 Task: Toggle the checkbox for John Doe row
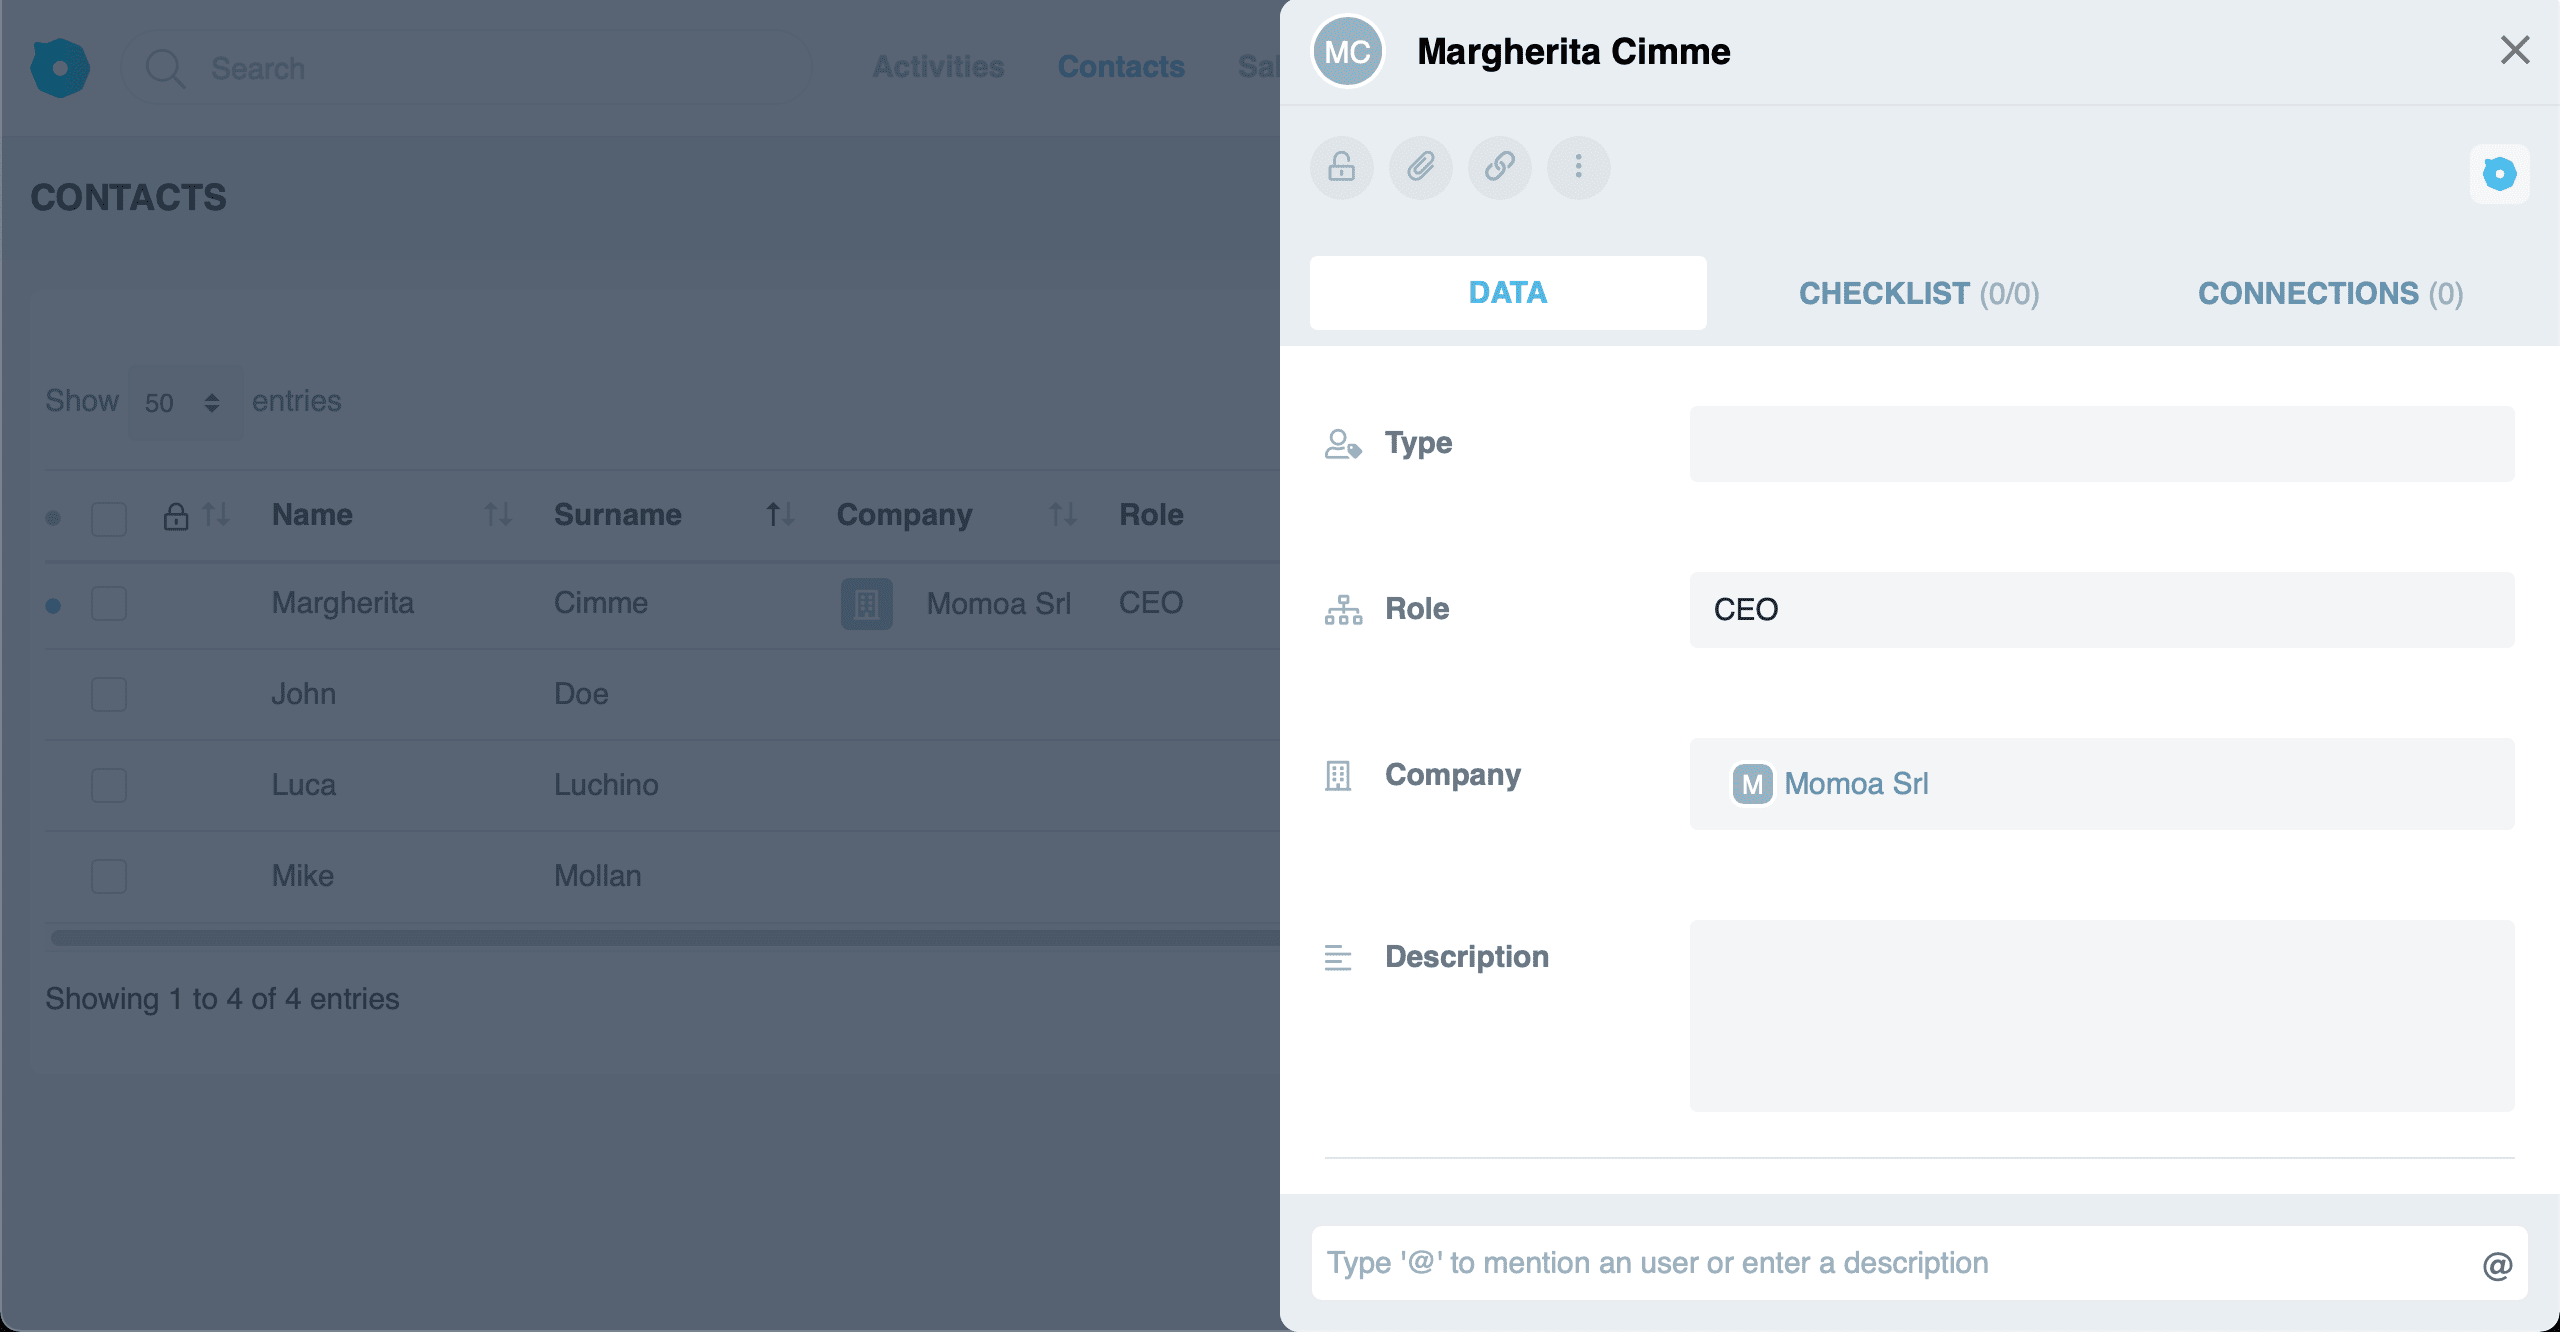coord(110,692)
